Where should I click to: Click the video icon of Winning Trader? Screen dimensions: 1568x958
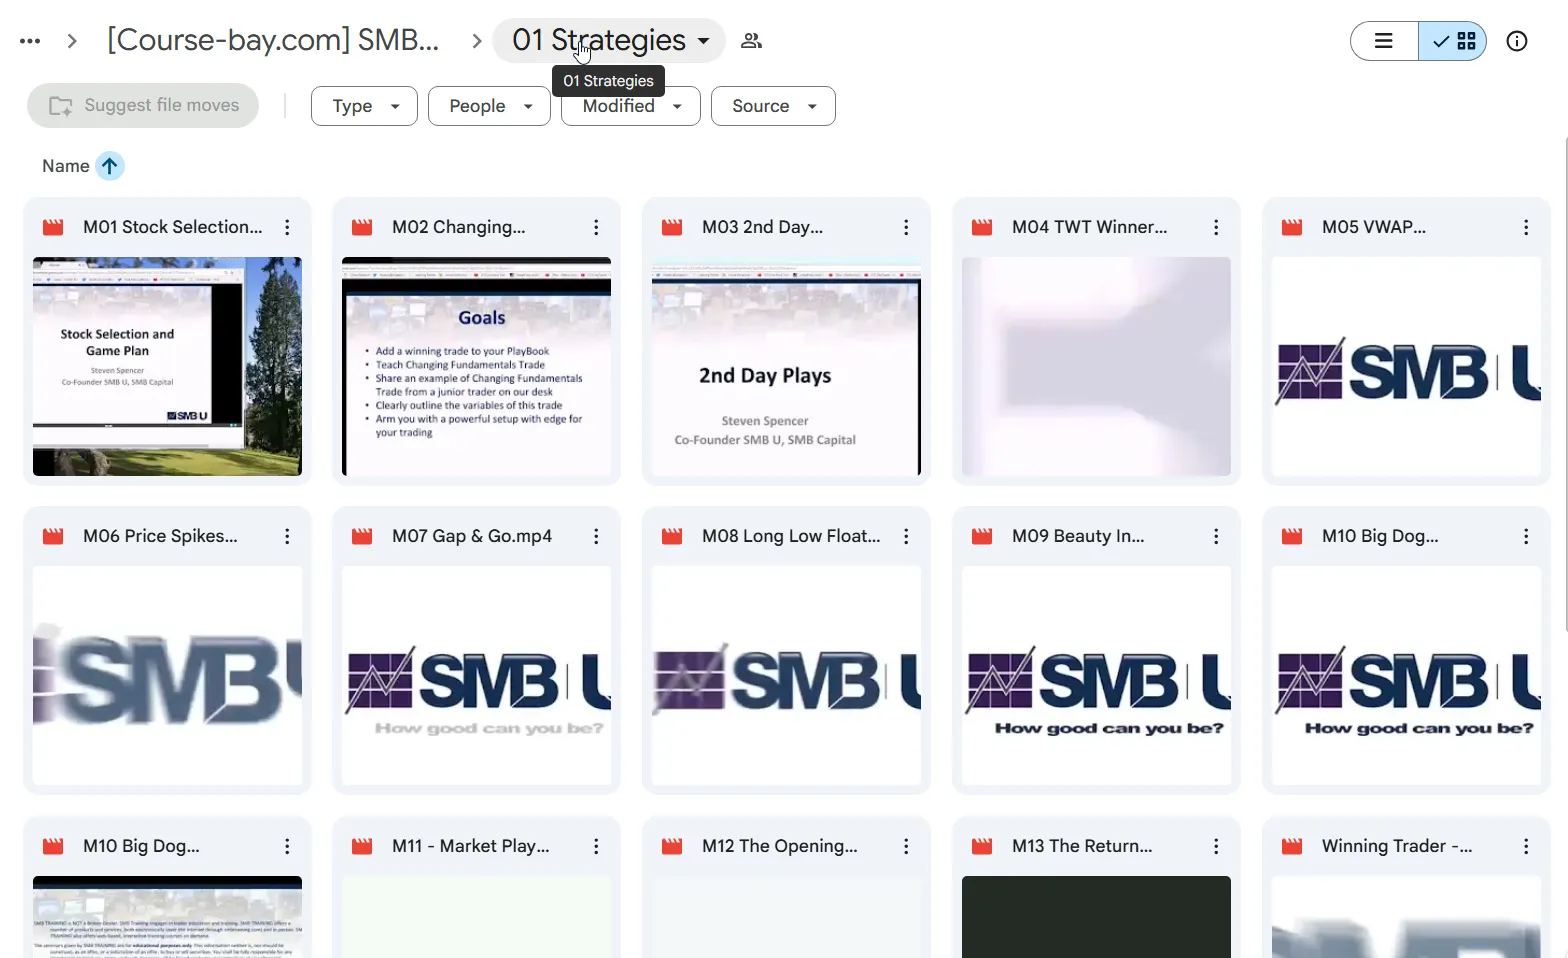click(1292, 847)
